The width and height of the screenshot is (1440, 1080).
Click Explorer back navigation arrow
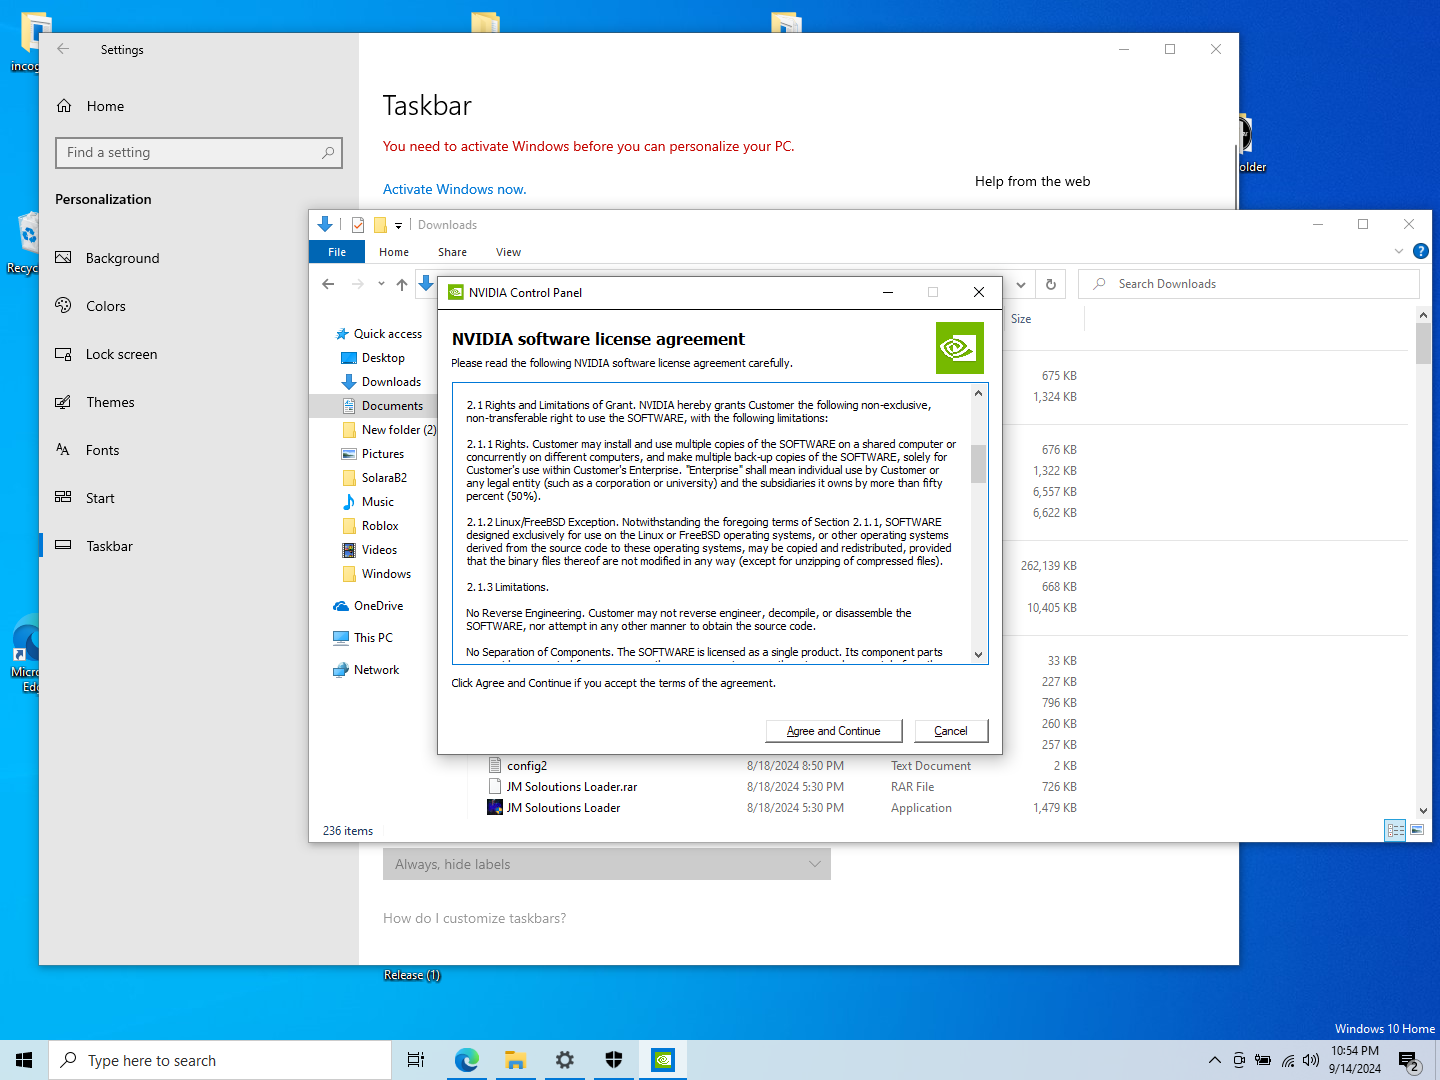click(x=328, y=284)
